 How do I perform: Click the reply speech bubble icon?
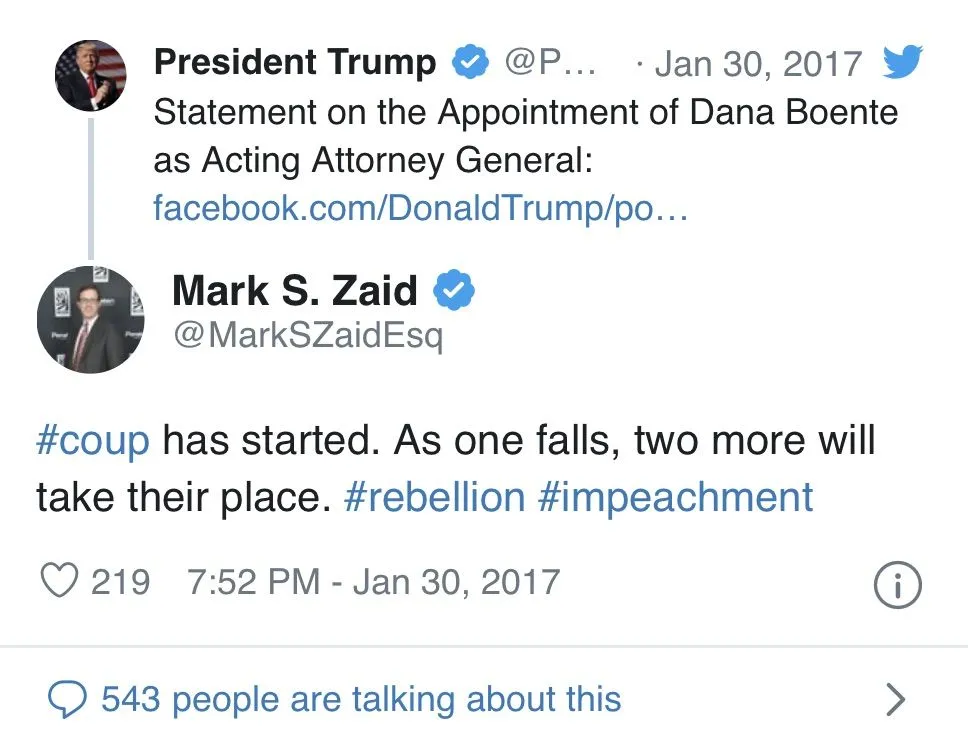(68, 699)
